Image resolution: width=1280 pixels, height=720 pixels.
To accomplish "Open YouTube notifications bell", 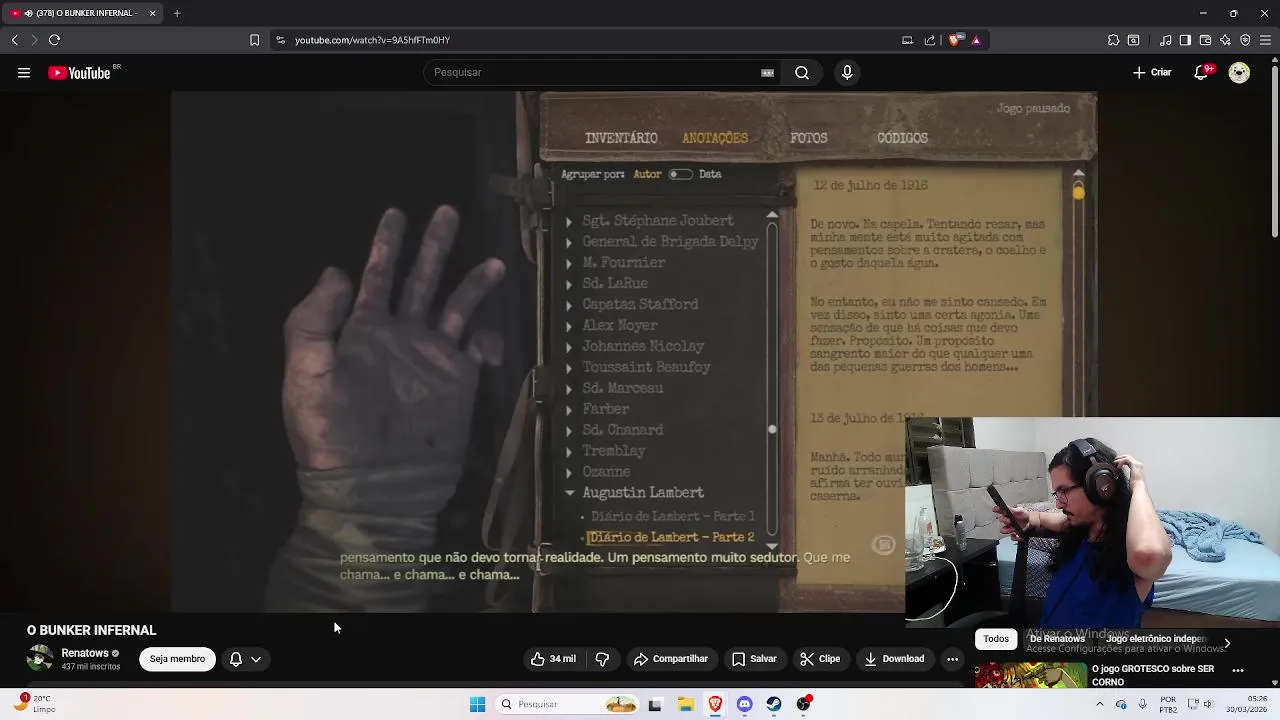I will point(1202,72).
